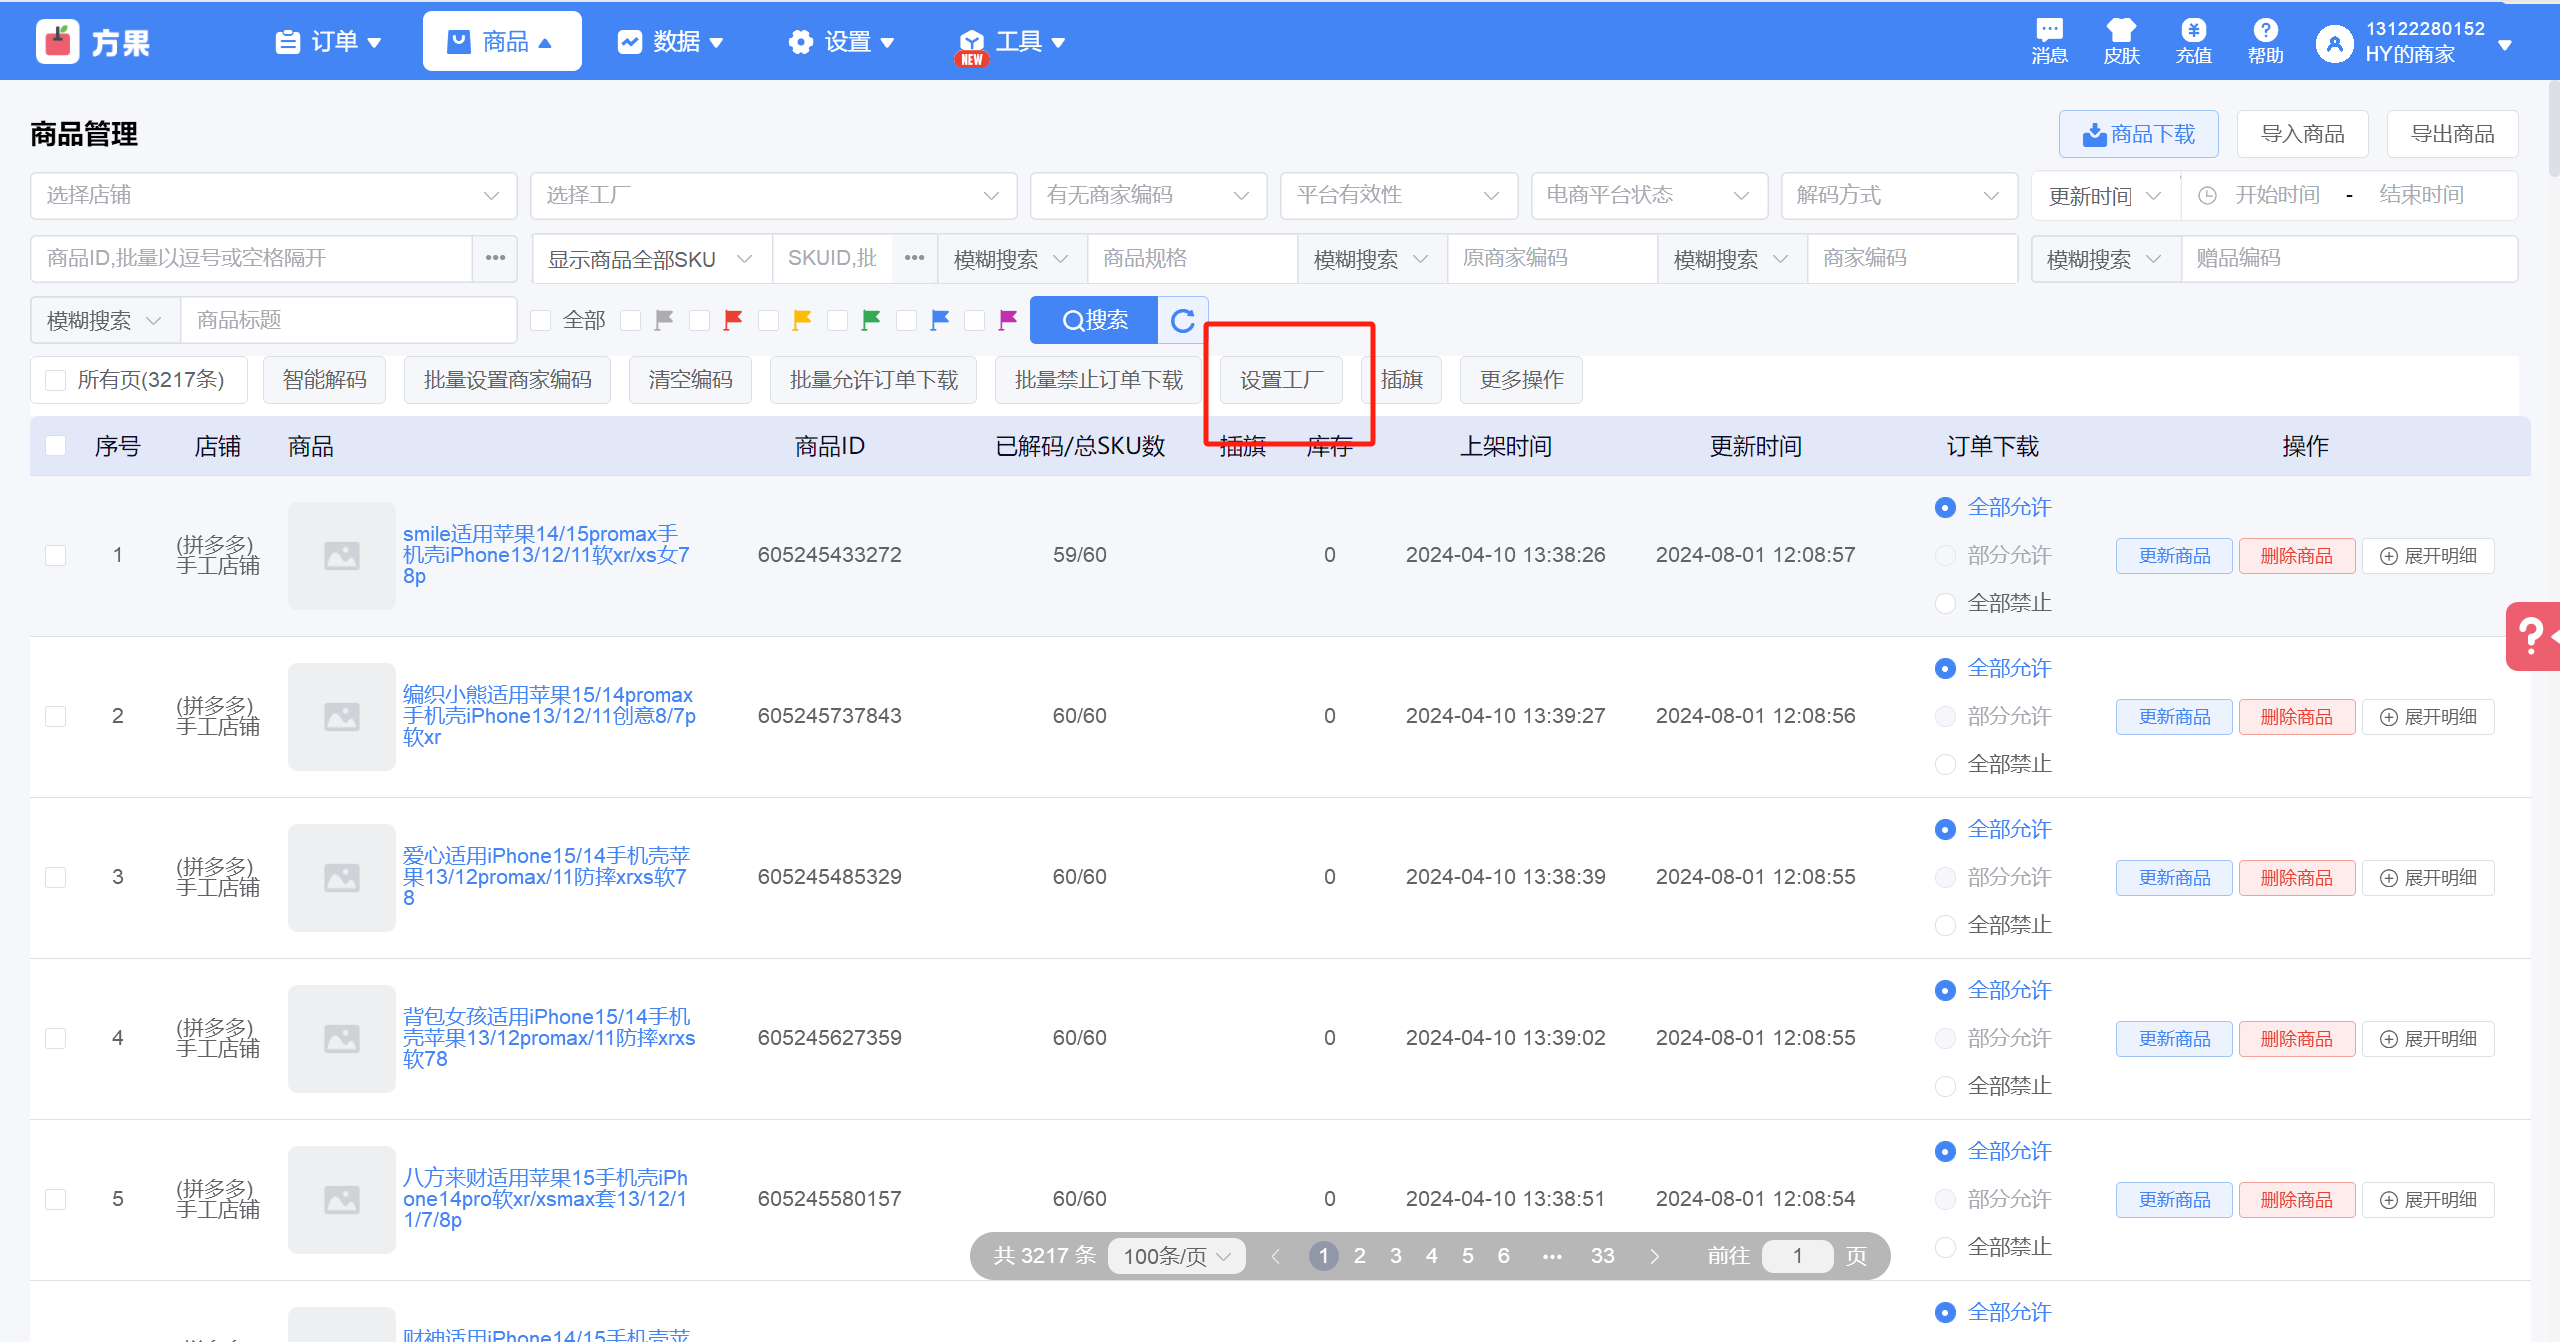The height and width of the screenshot is (1342, 2560).
Task: Click the 设置工厂 button
Action: [x=1281, y=380]
